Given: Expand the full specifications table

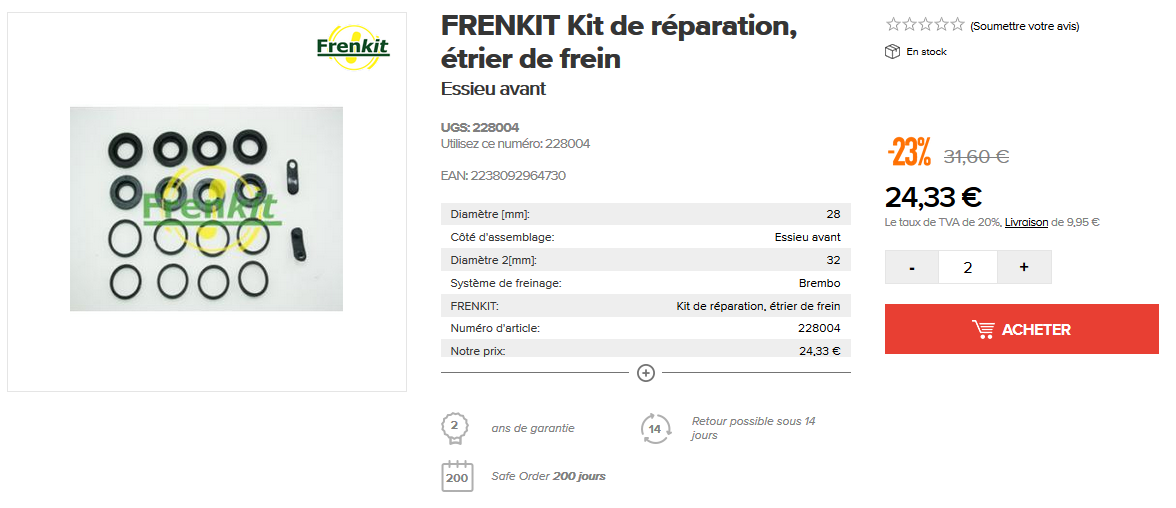Looking at the screenshot, I should coord(646,373).
